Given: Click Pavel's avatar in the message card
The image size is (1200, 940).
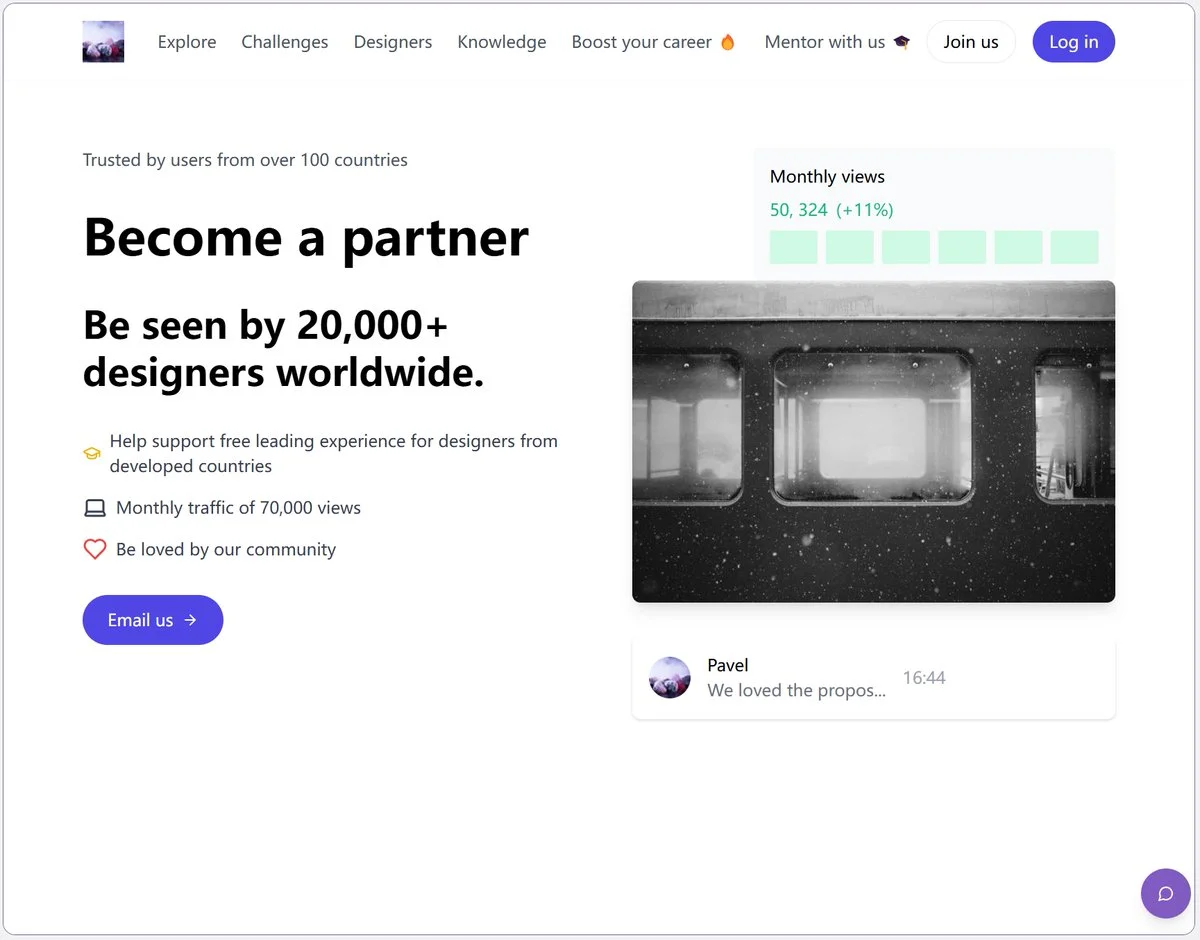Looking at the screenshot, I should coord(670,677).
